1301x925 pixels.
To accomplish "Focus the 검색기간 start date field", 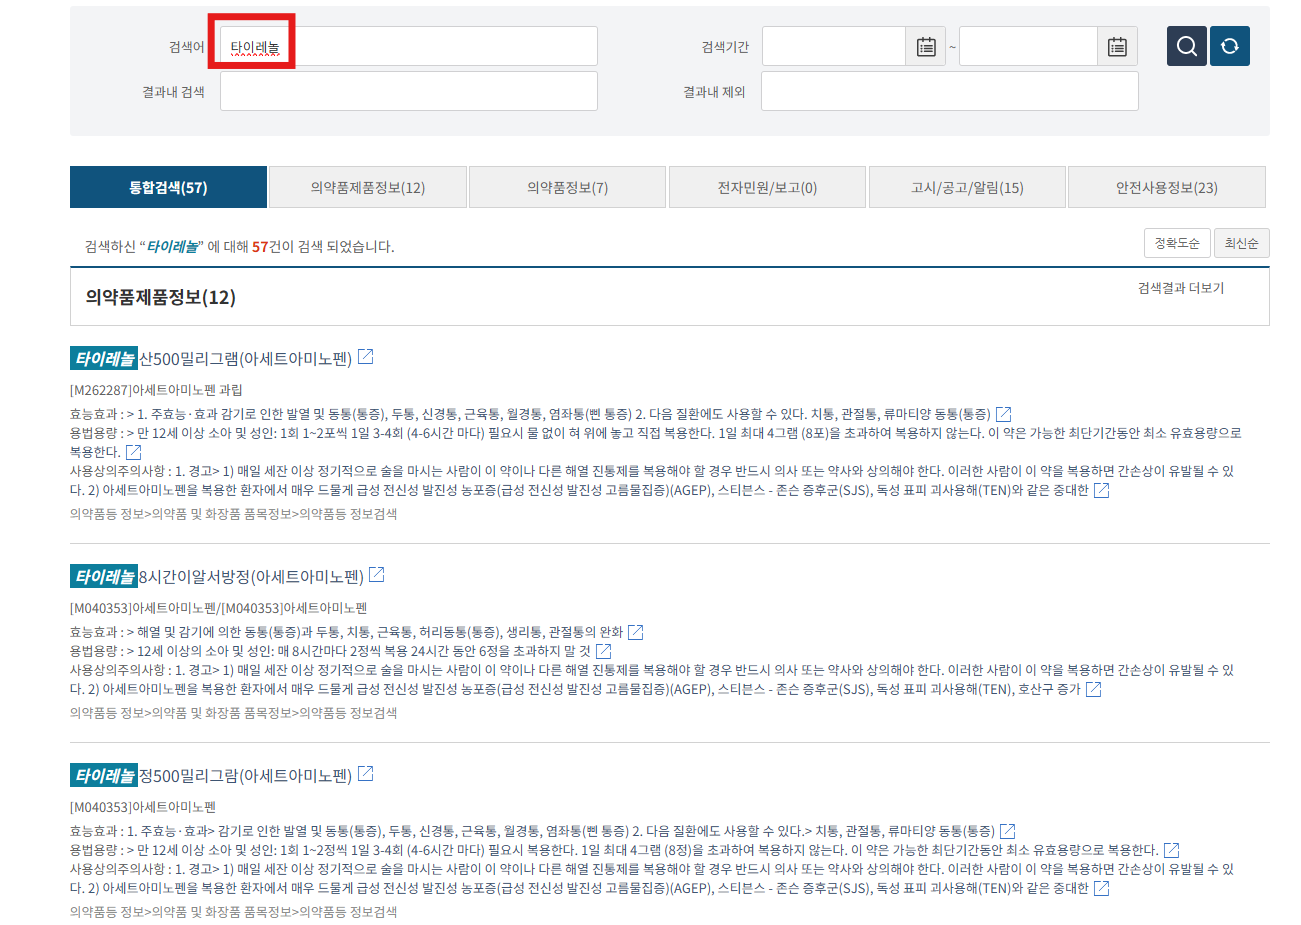I will tap(834, 46).
